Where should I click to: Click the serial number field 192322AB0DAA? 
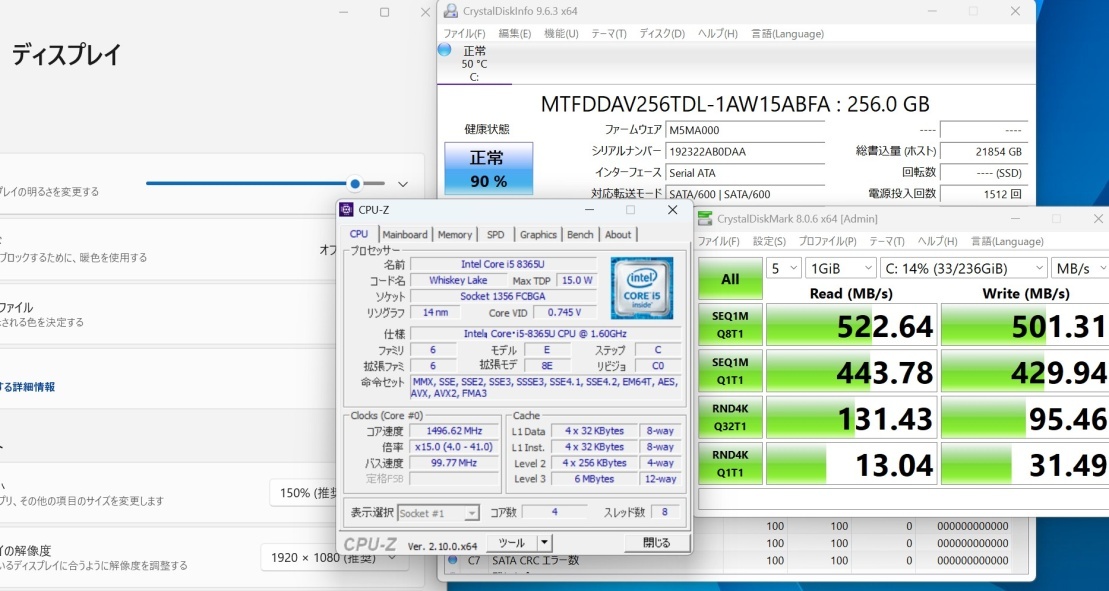745,151
